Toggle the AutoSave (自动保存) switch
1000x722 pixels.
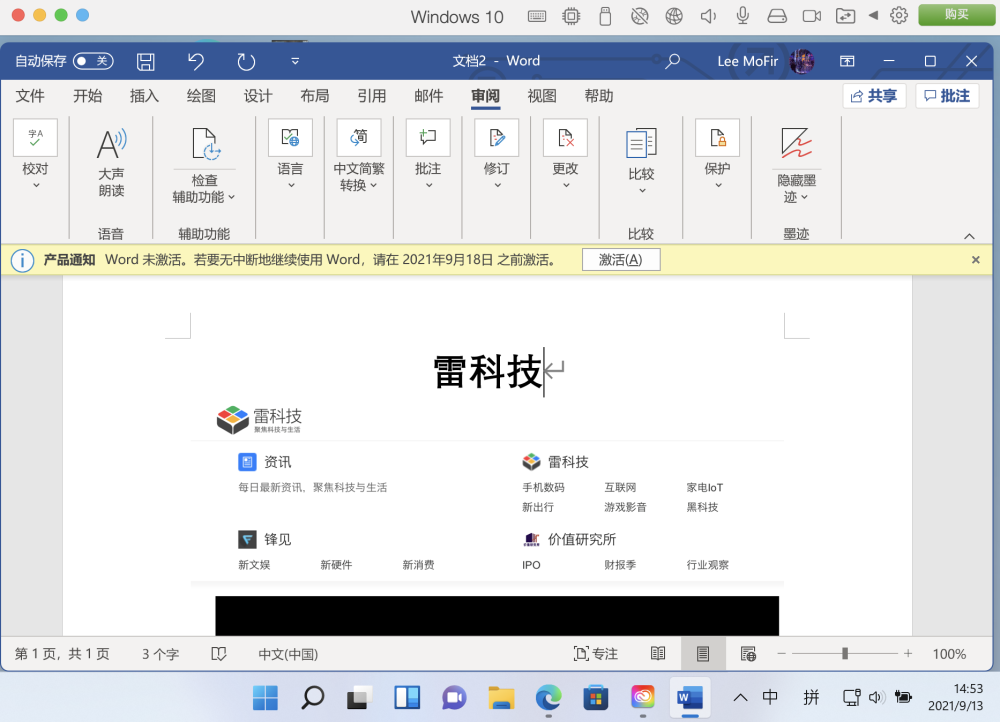(92, 62)
